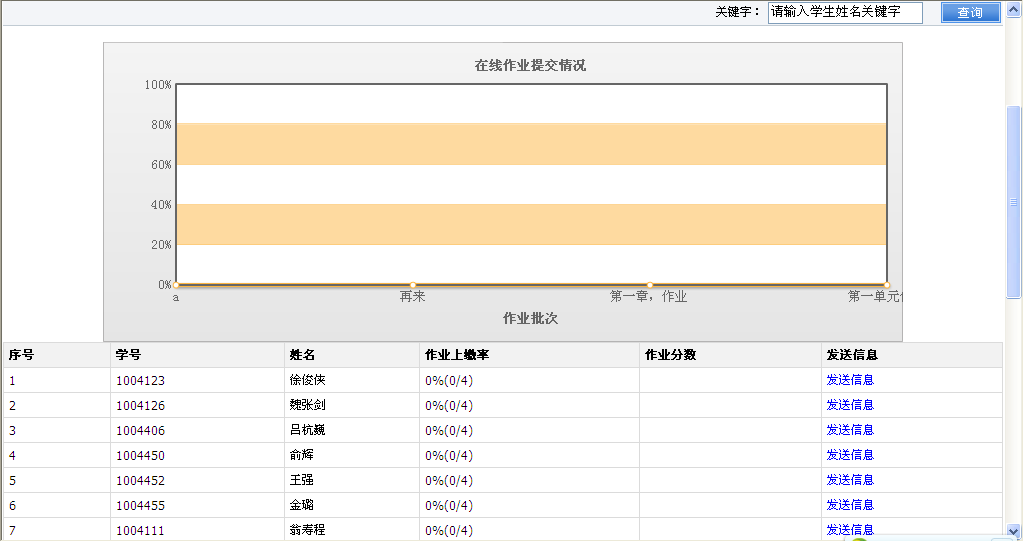Click chart data point for 第一章，作业
Screen dimensions: 1024x541
tap(649, 285)
